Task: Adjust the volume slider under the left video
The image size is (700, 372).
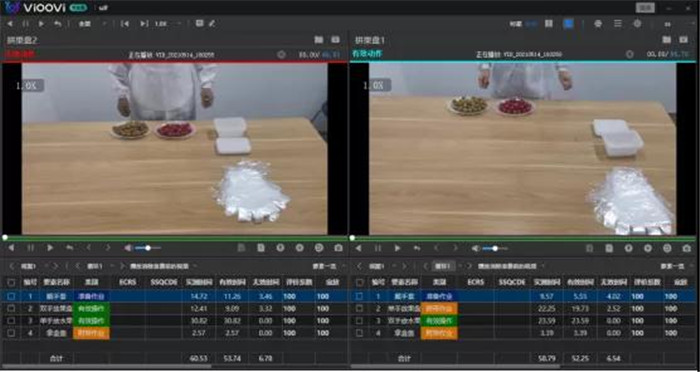Action: pyautogui.click(x=148, y=248)
